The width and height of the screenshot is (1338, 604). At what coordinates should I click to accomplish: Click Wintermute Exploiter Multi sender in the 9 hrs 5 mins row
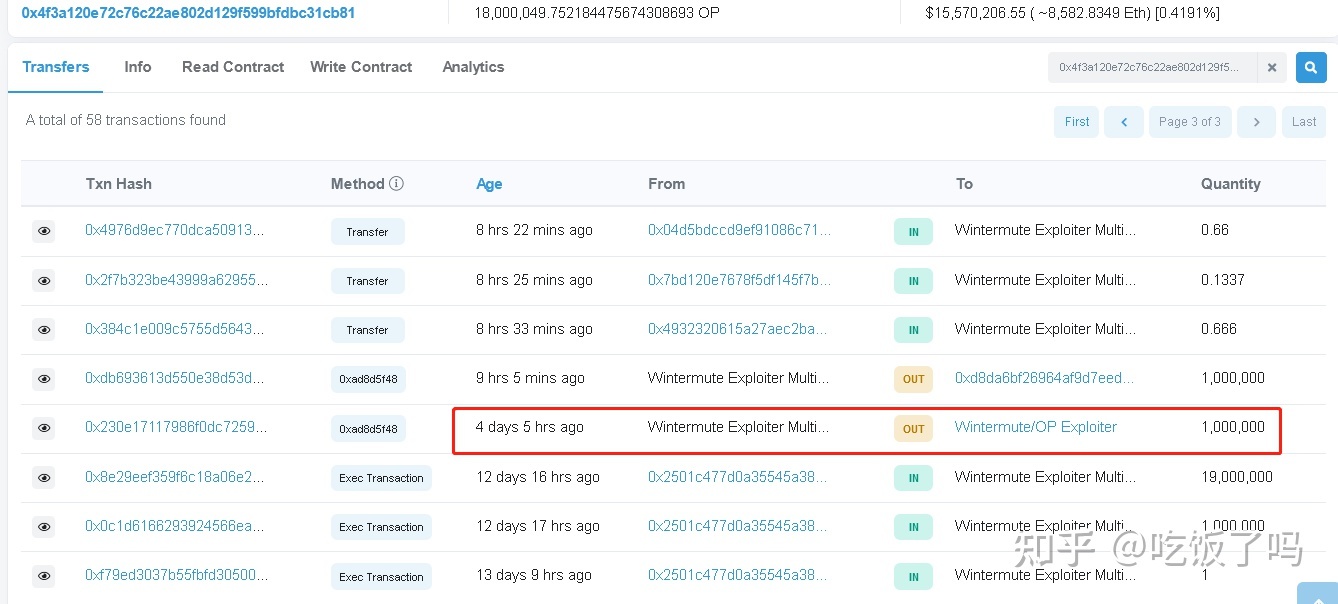[x=739, y=378]
